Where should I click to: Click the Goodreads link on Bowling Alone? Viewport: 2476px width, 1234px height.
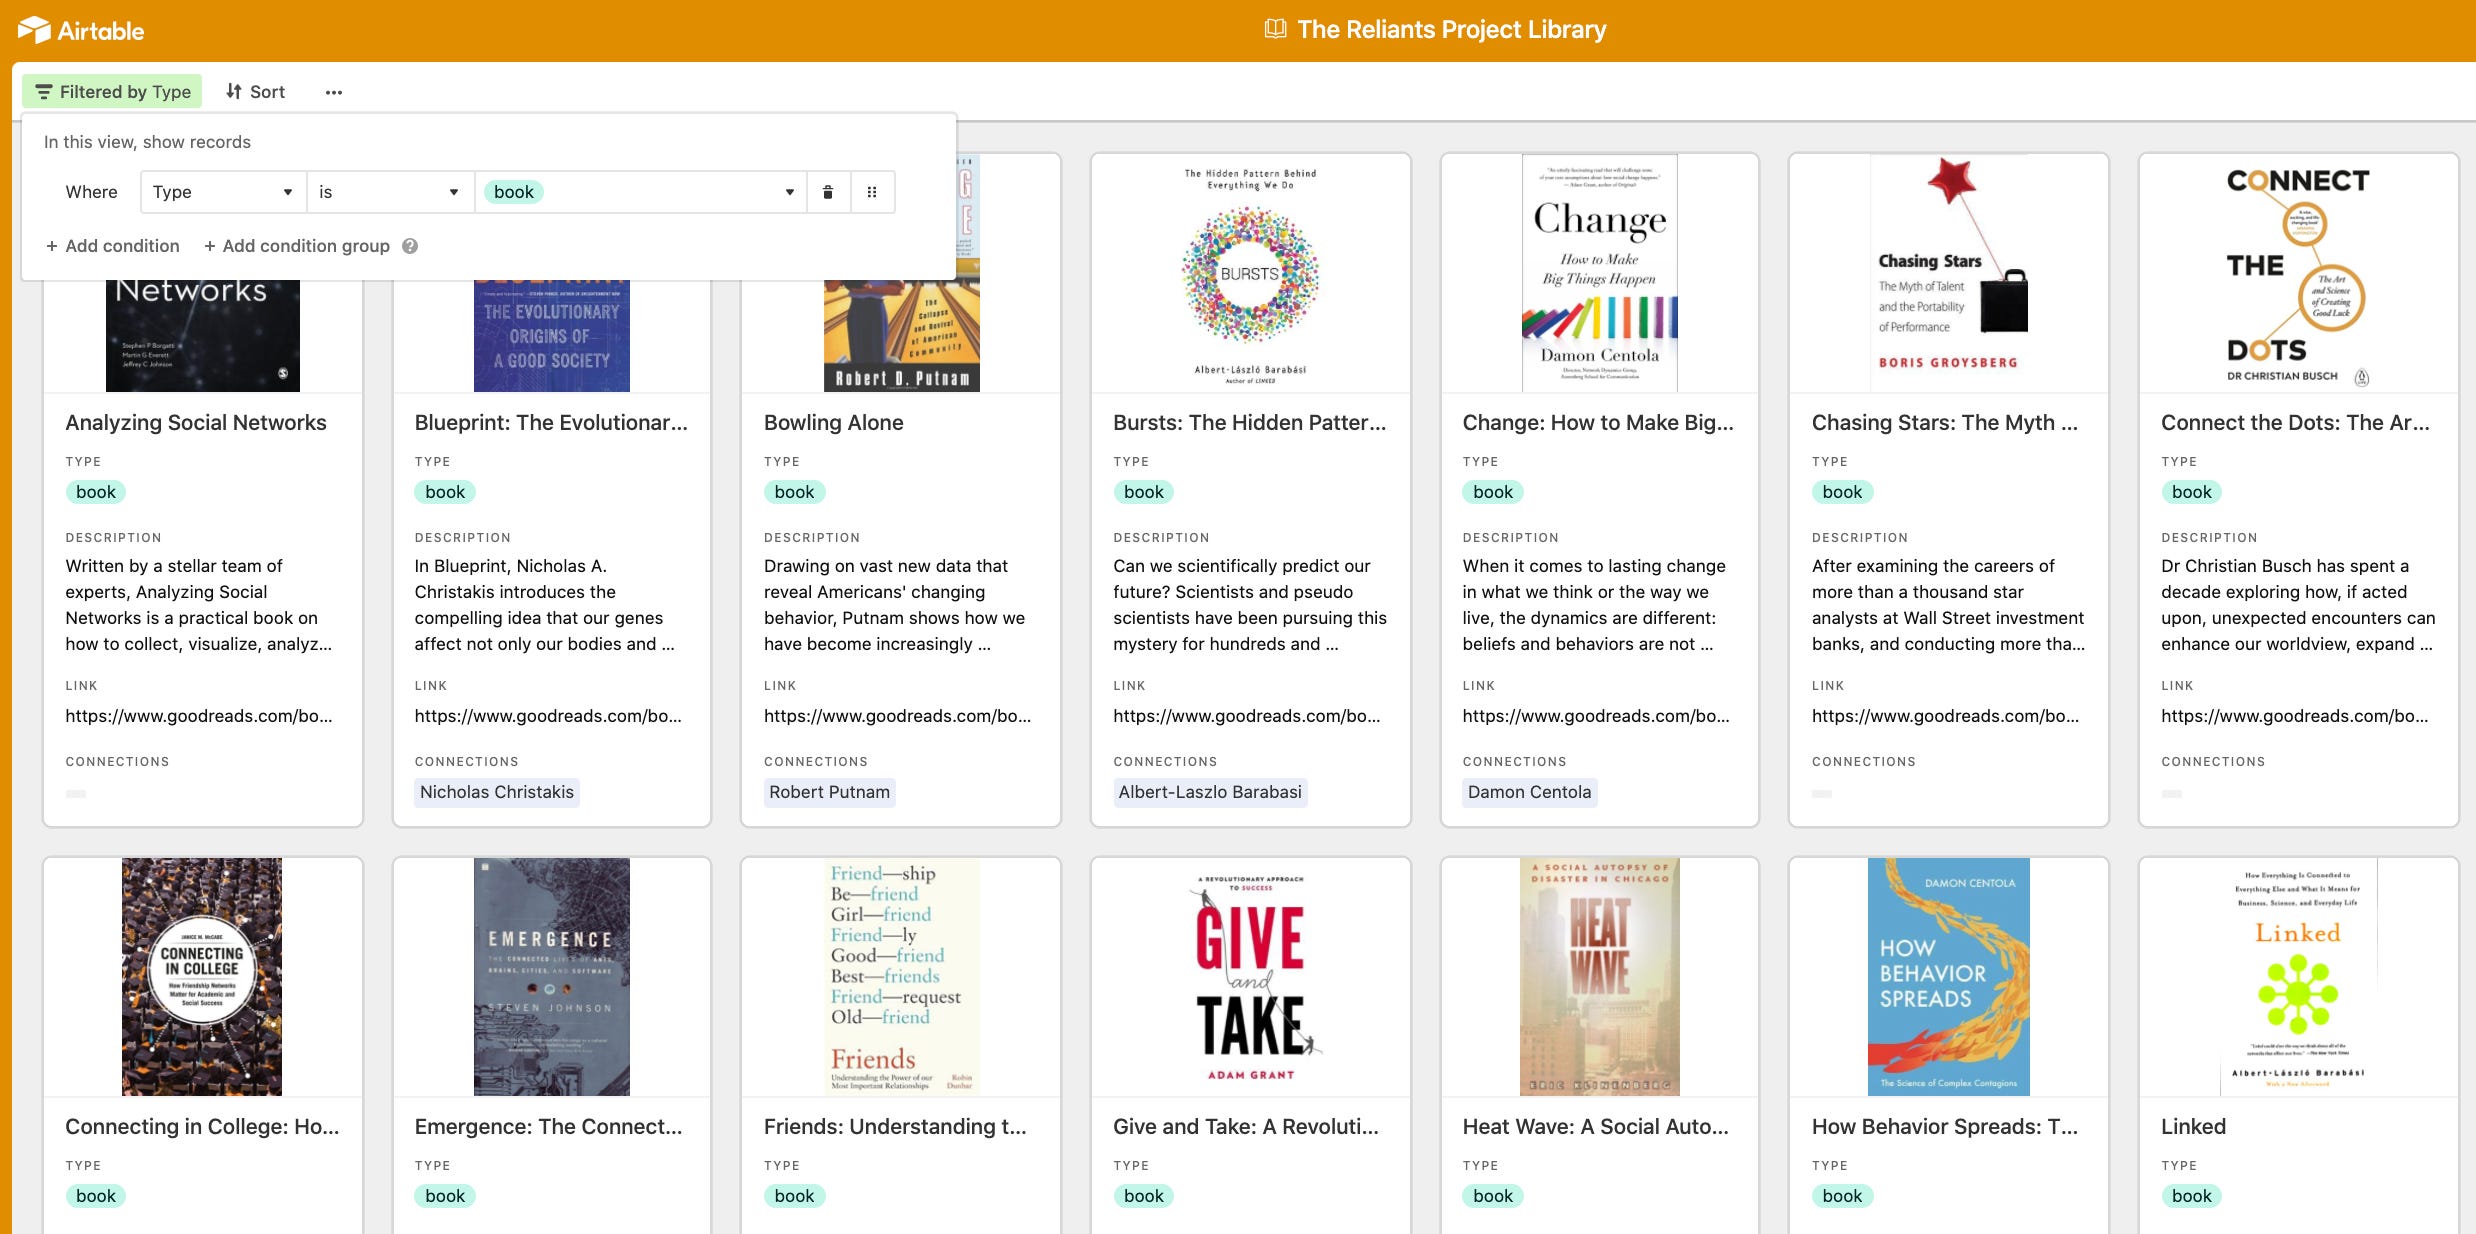[897, 716]
